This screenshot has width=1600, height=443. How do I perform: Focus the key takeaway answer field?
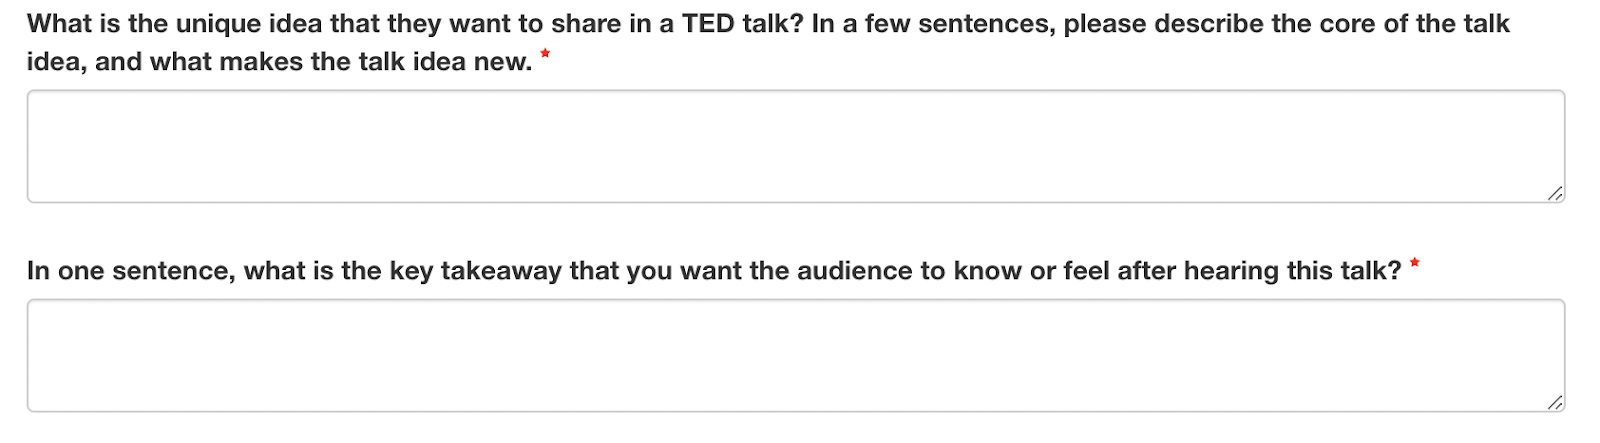[795, 355]
